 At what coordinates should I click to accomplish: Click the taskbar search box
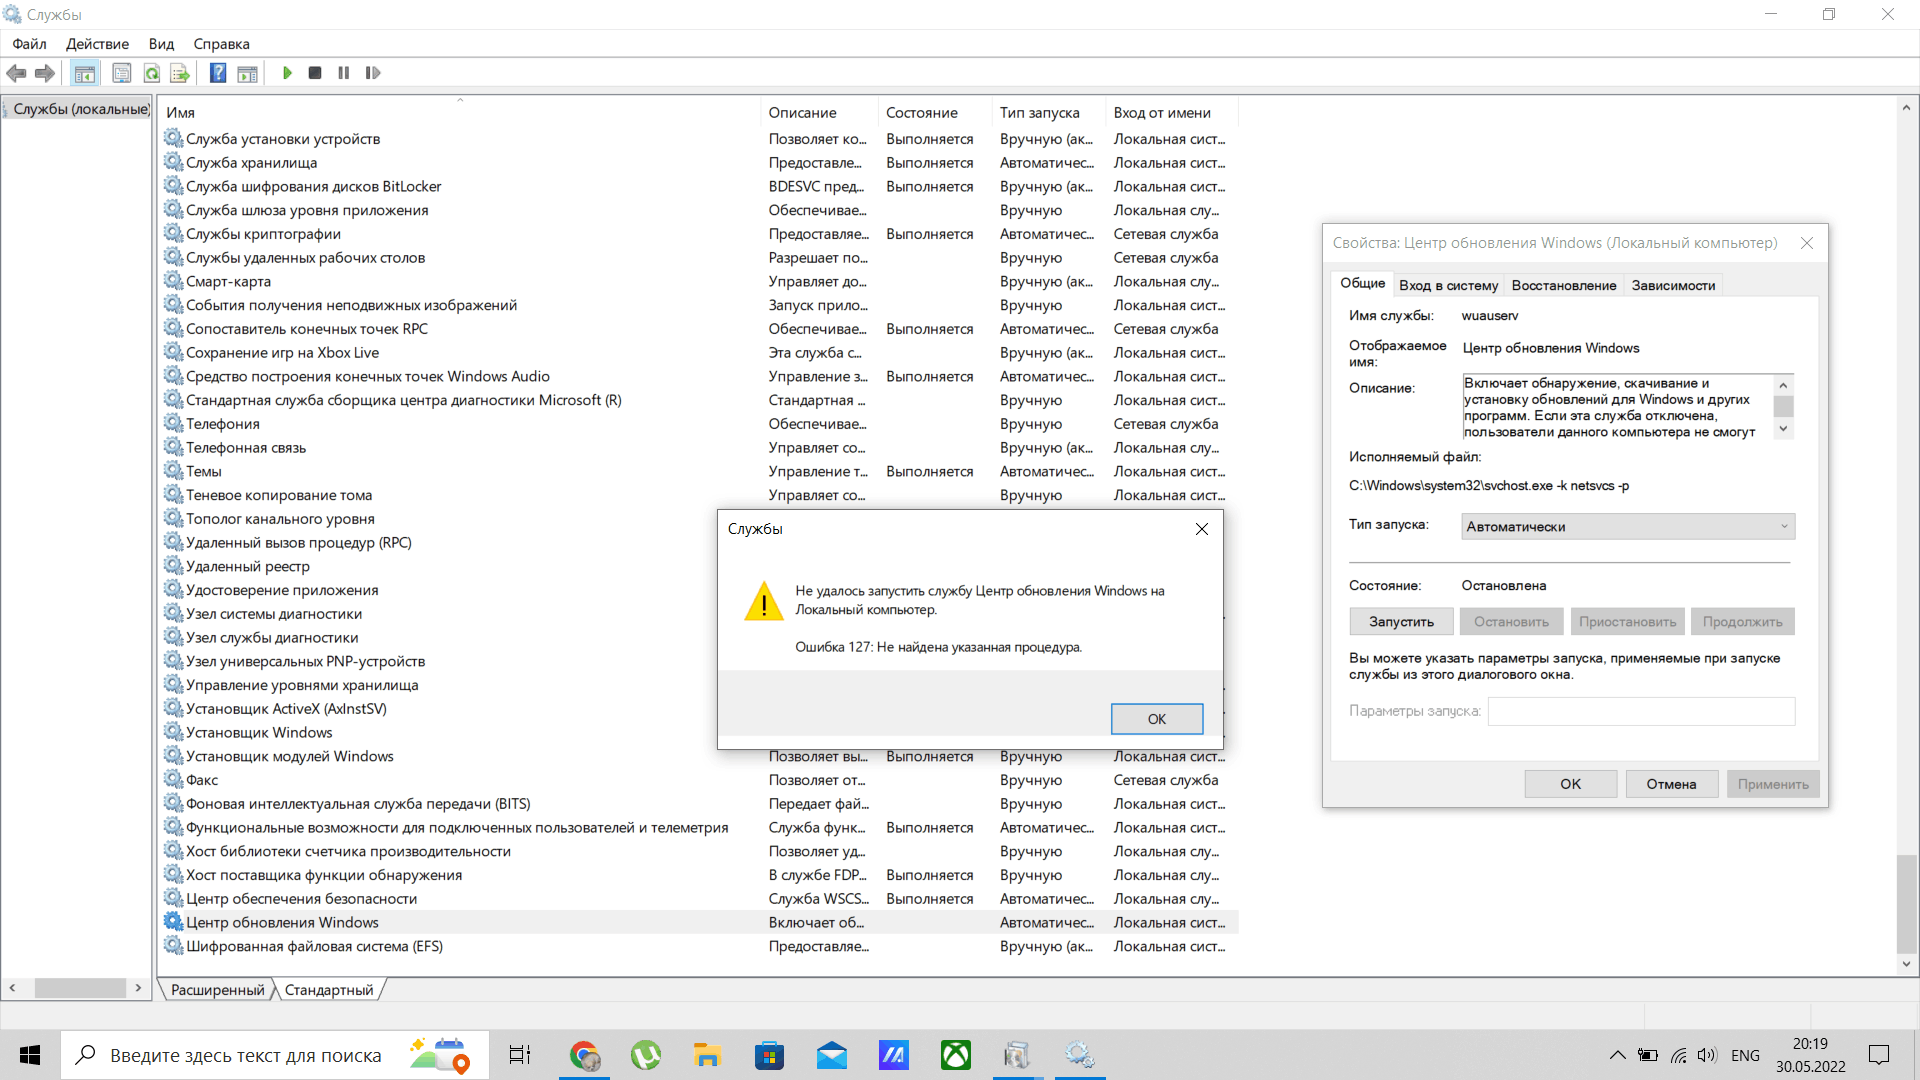click(275, 1055)
